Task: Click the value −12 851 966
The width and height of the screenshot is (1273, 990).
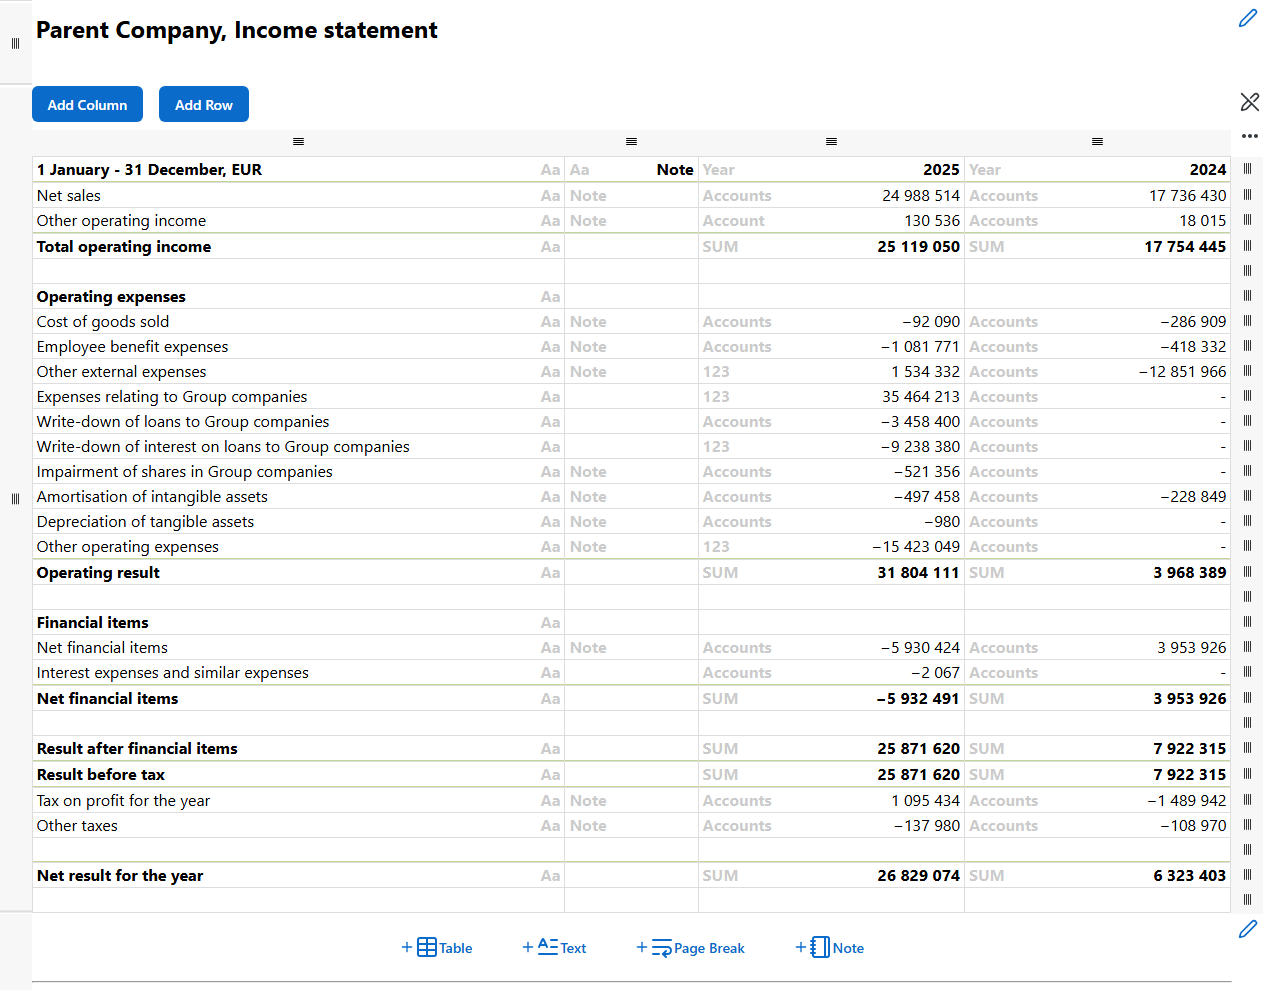Action: pos(1182,372)
